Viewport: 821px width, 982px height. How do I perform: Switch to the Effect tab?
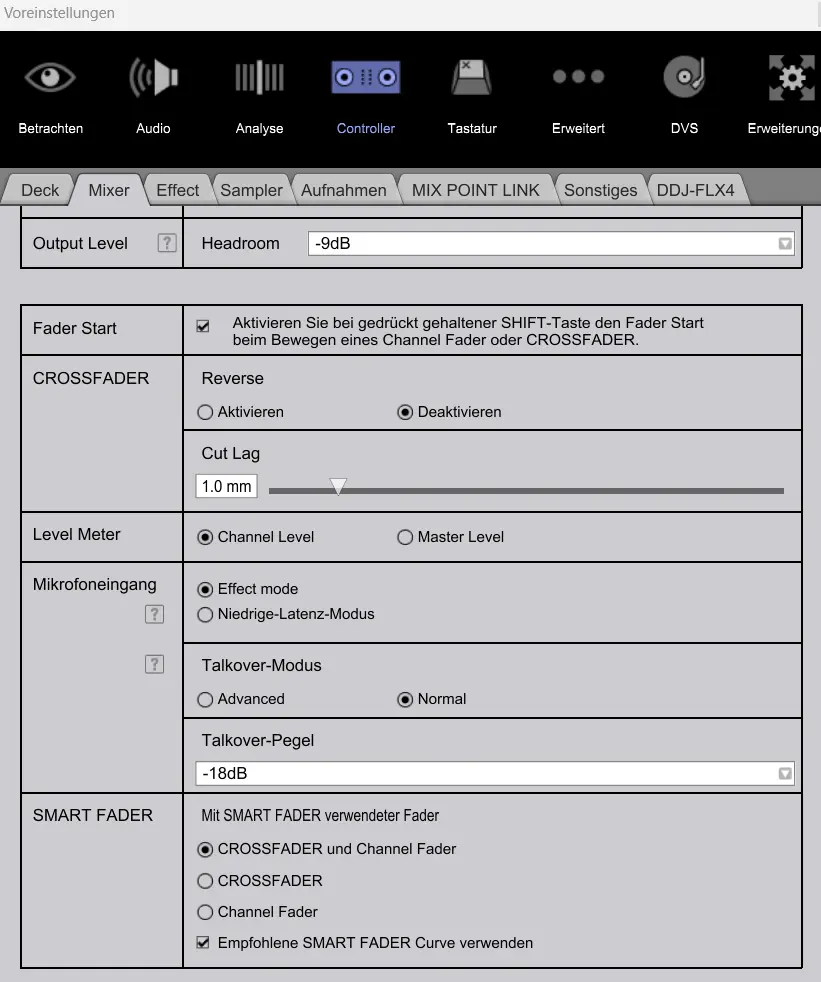pos(177,190)
